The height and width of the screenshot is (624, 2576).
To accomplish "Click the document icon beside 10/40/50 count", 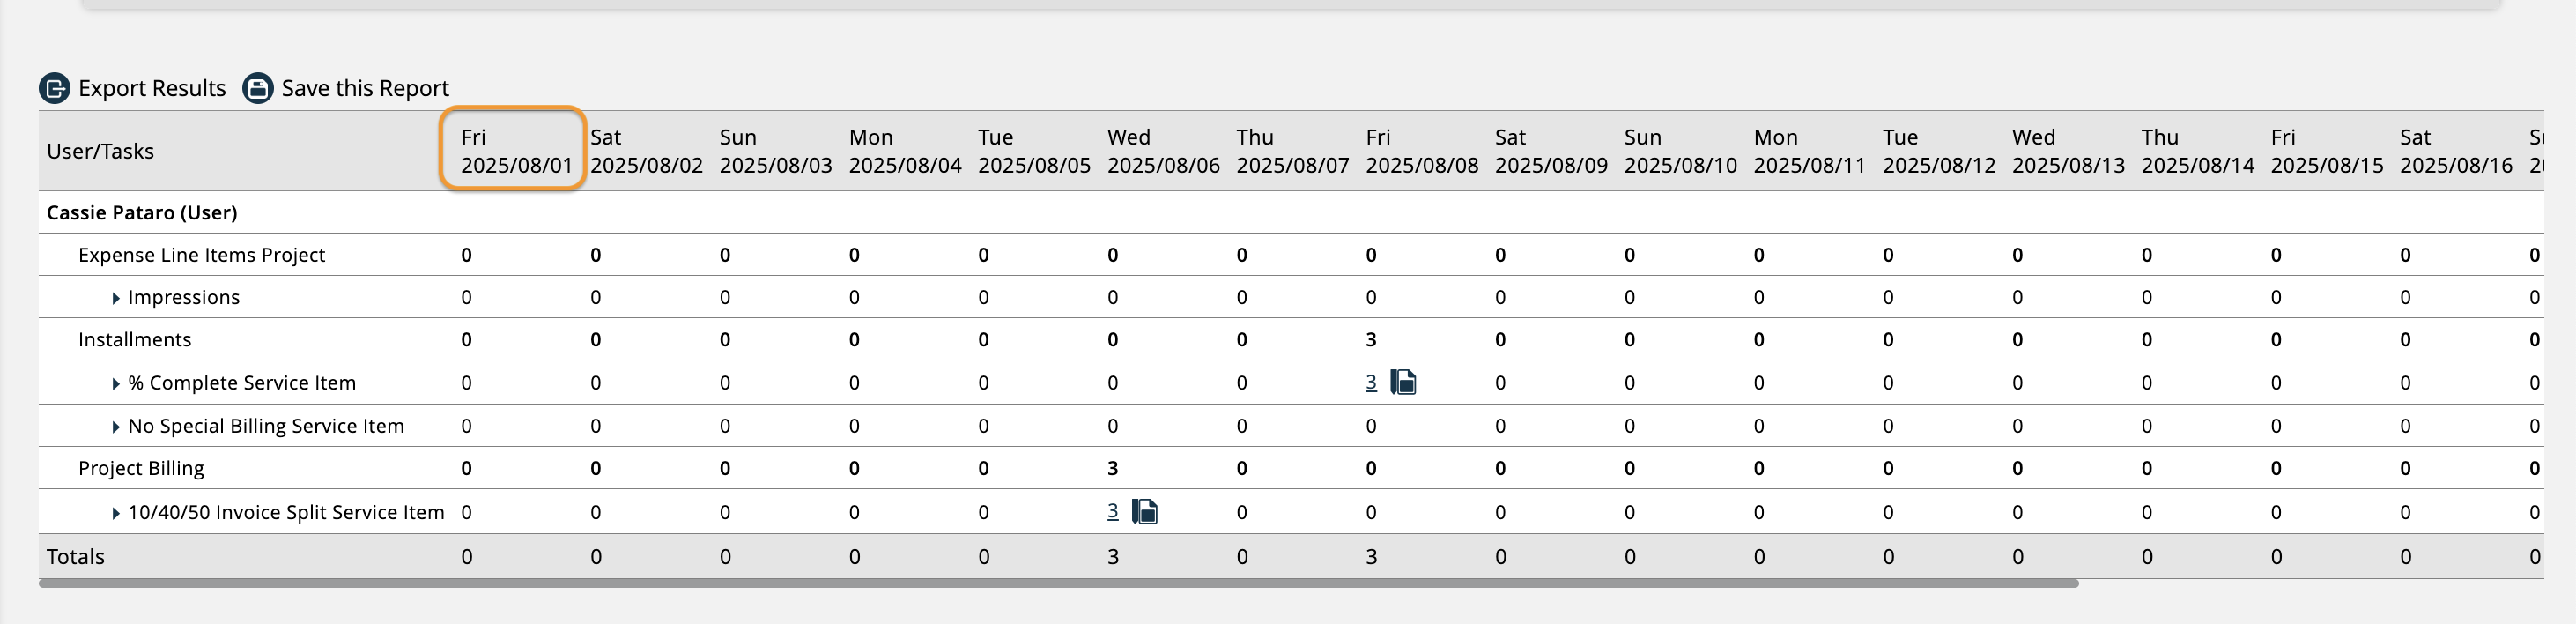I will point(1144,511).
